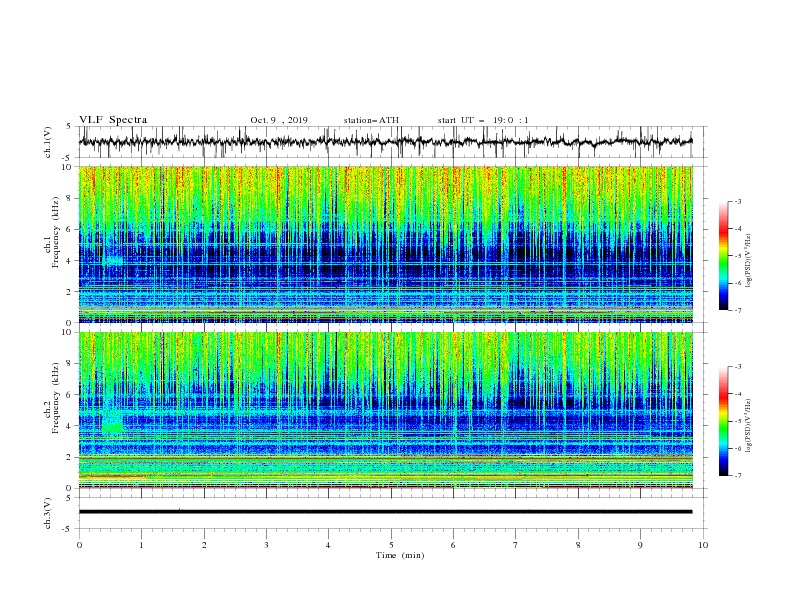Viewport: 792px width, 612px height.
Task: Click the '-3' tick on ch.1 colorbar
Action: click(737, 201)
